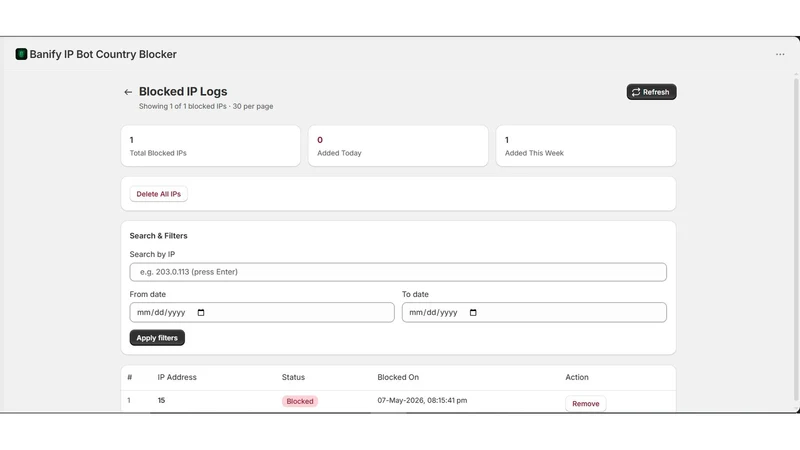This screenshot has width=800, height=450.
Task: Click the Action column header
Action: coord(577,377)
